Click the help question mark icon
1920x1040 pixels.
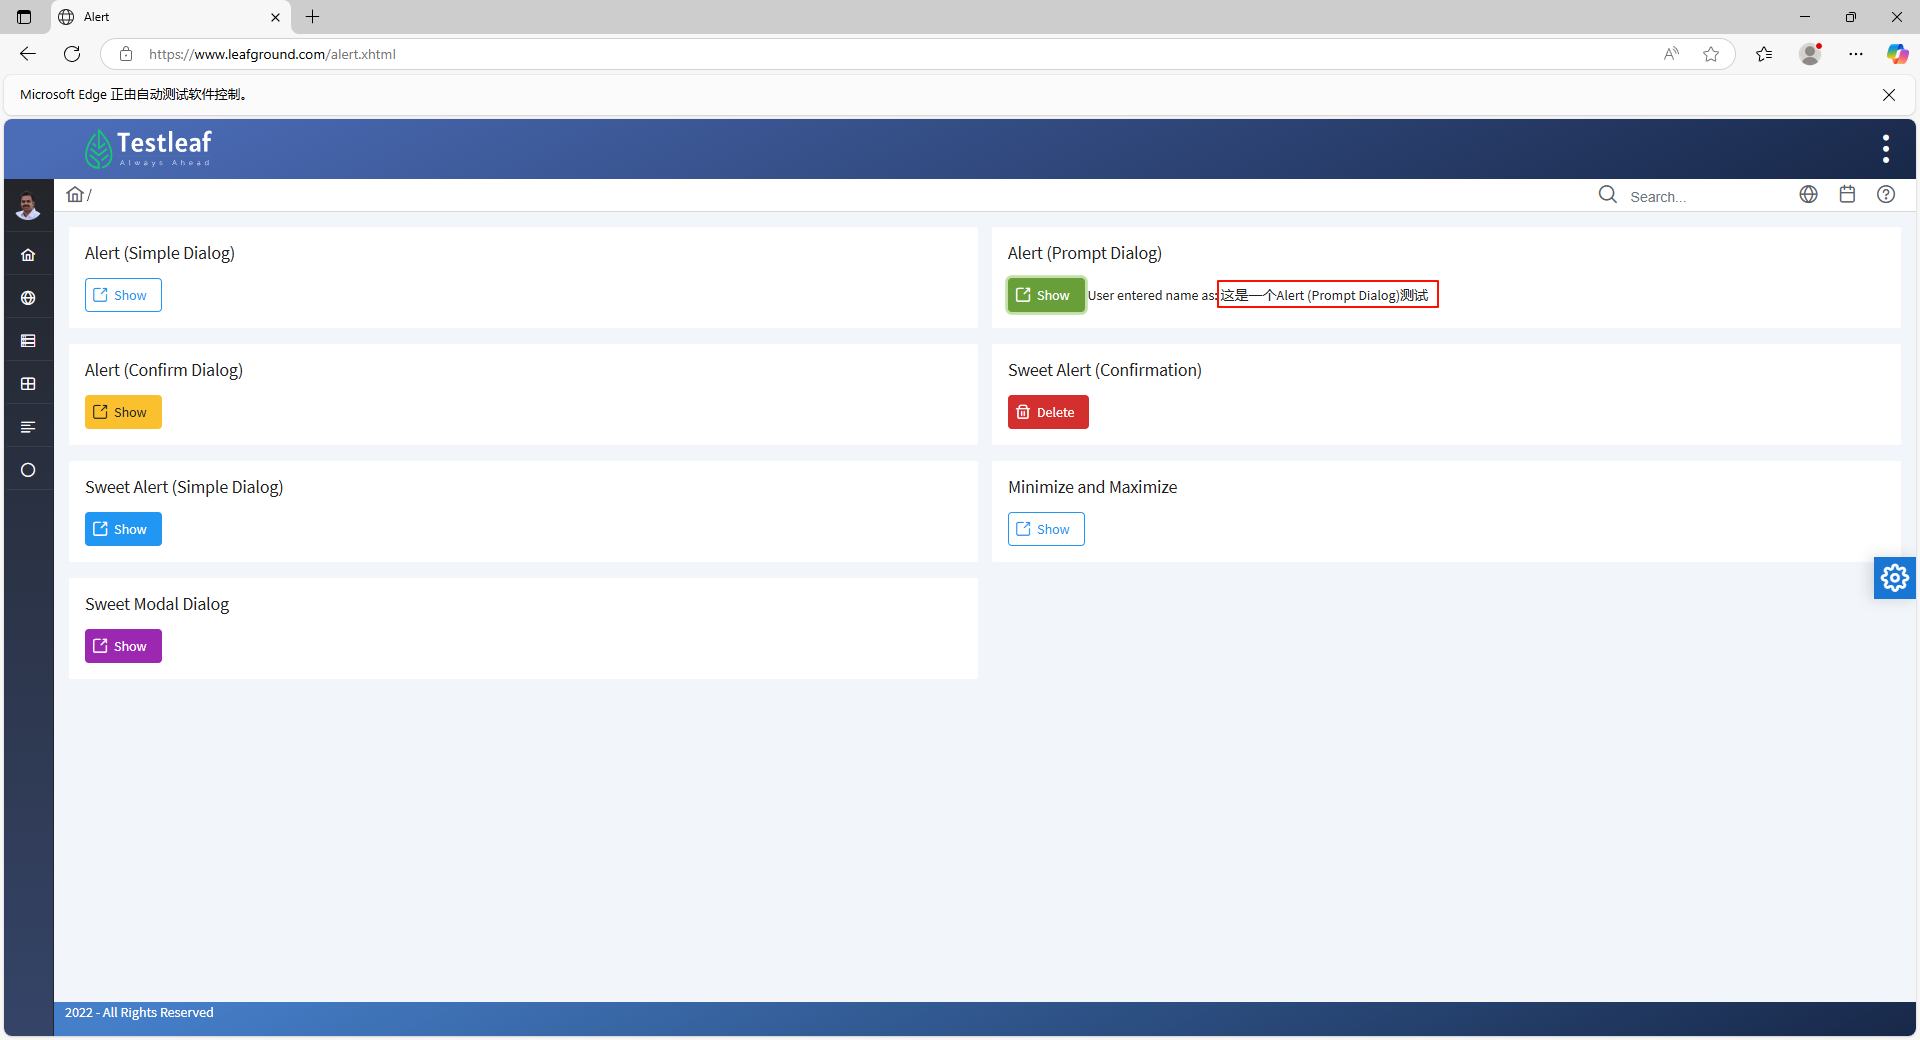(1886, 194)
